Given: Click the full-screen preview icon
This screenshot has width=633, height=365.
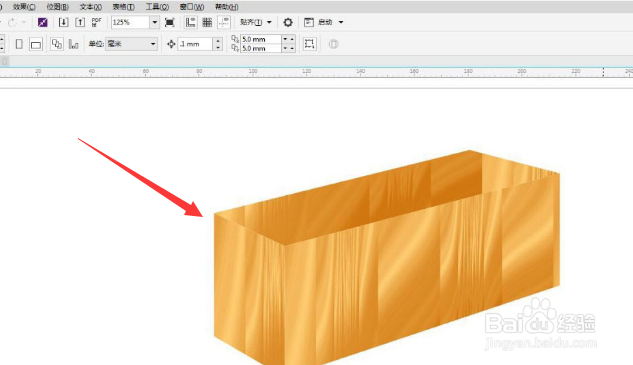Looking at the screenshot, I should pos(170,22).
